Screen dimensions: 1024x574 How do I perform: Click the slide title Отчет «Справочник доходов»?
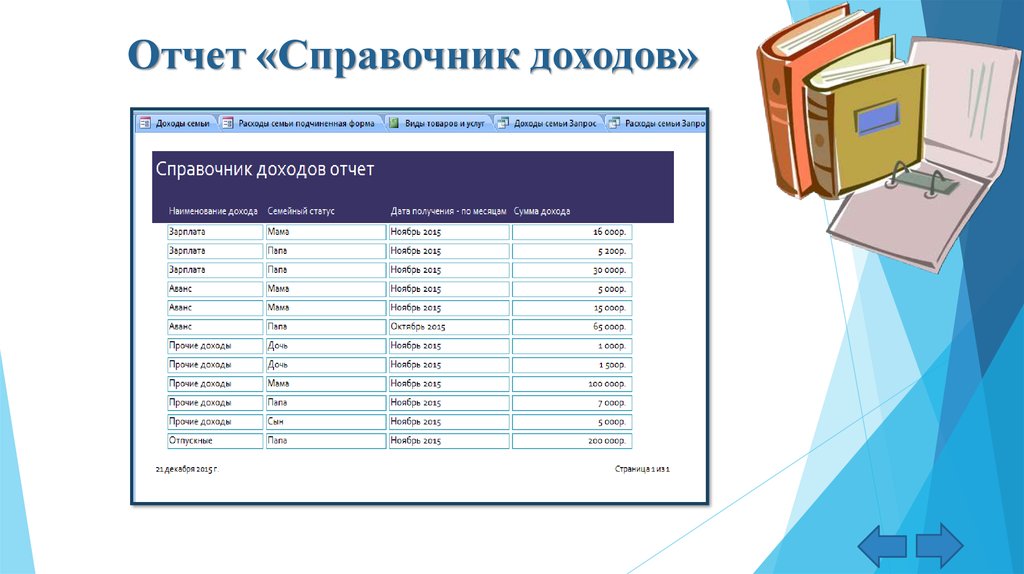[413, 55]
